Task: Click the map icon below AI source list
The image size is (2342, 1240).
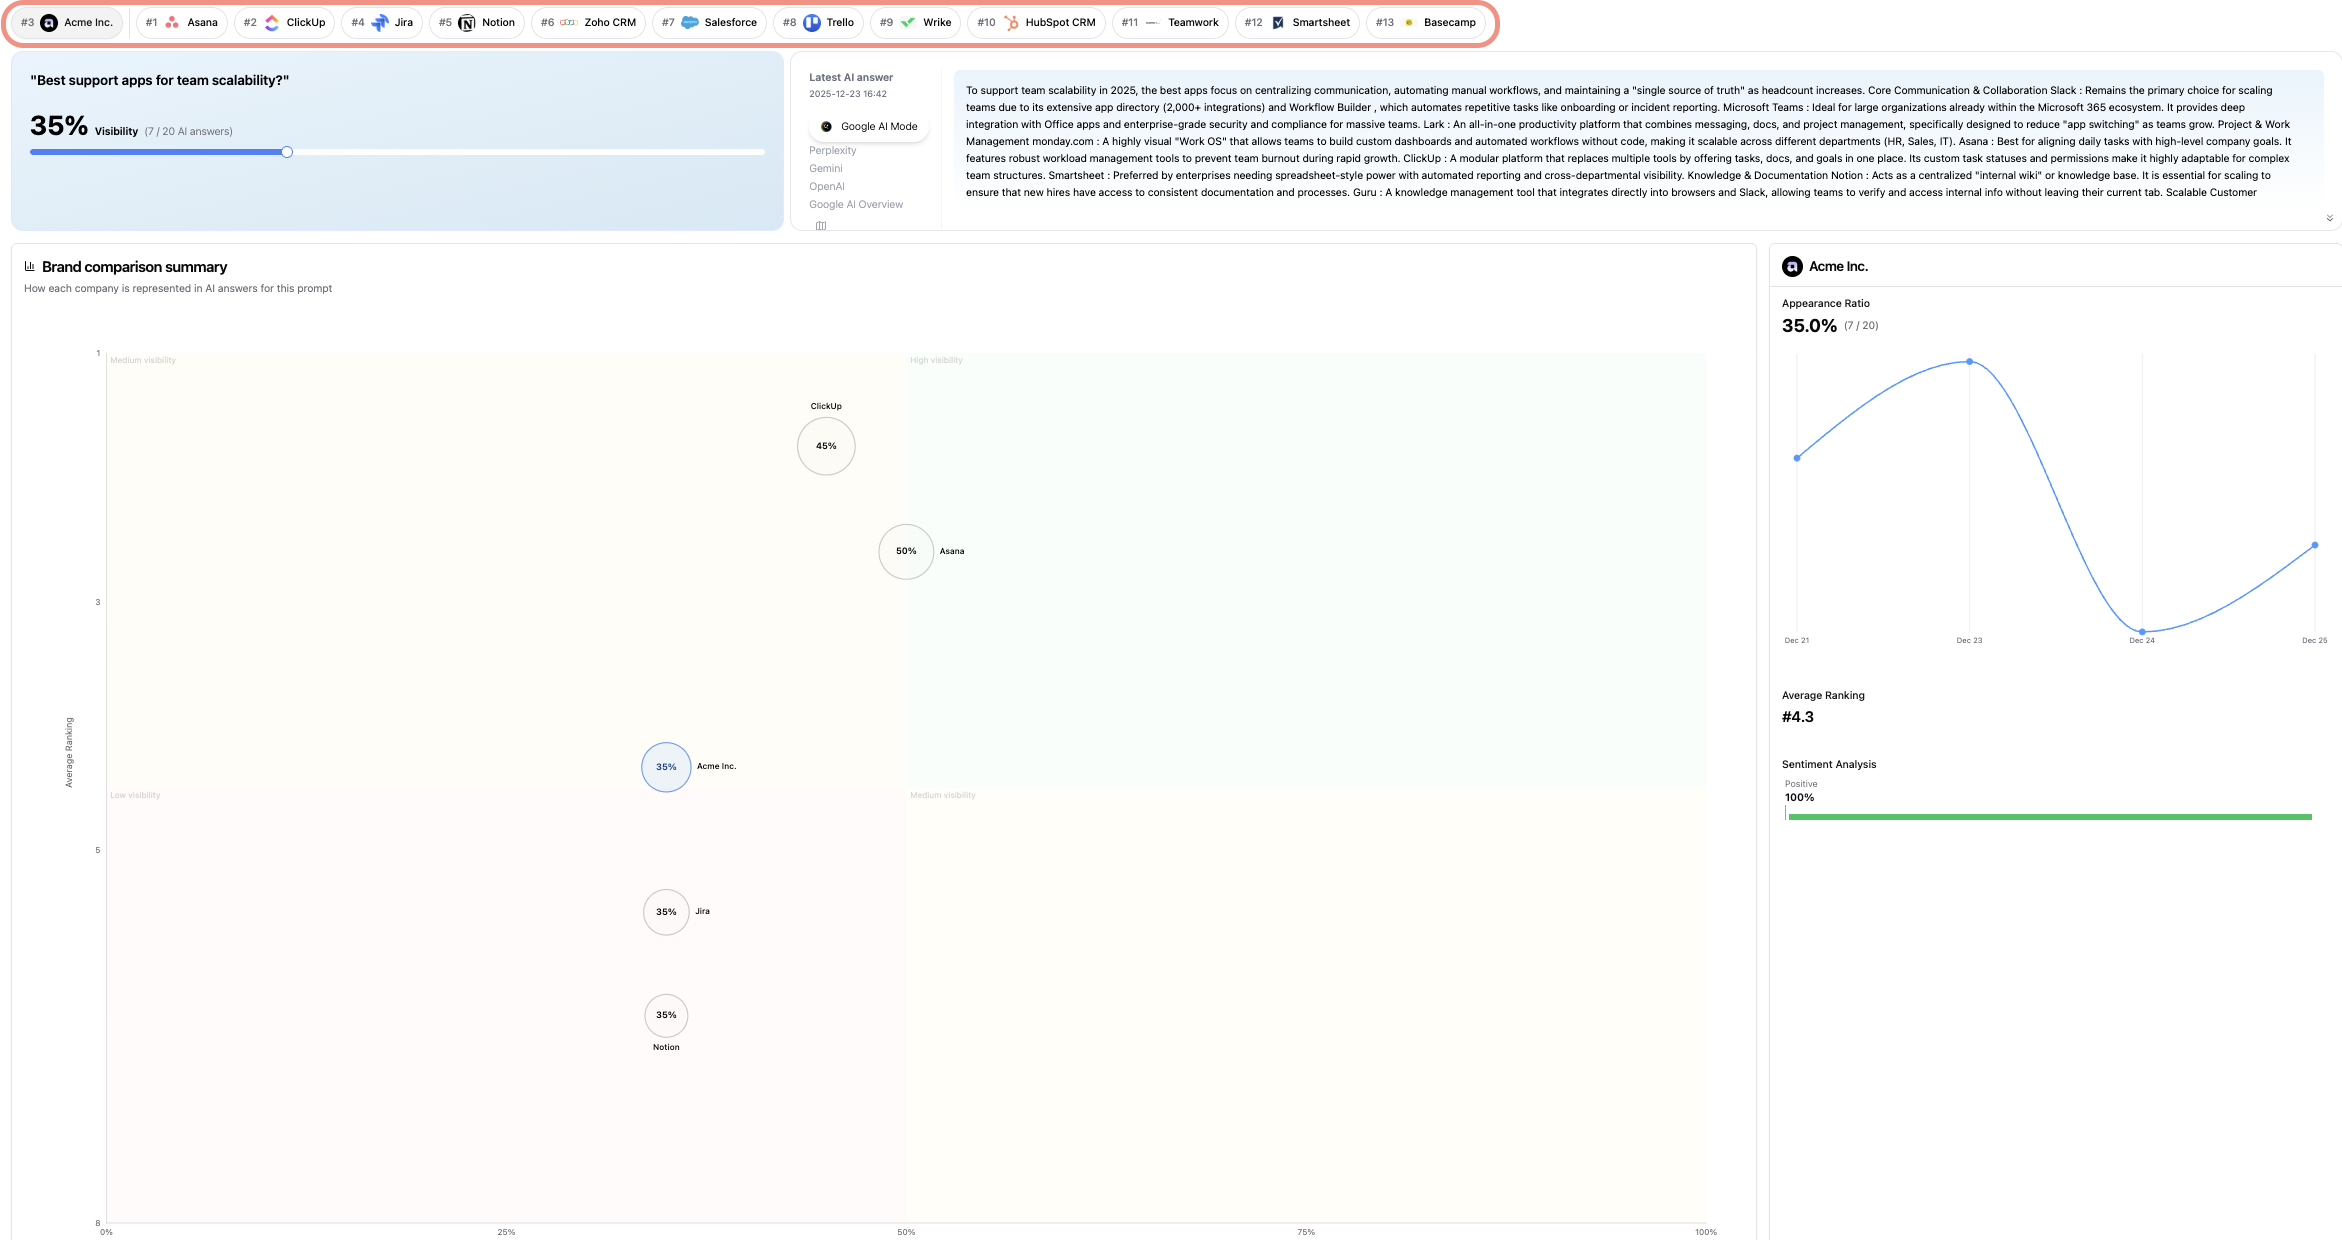Action: (x=821, y=225)
